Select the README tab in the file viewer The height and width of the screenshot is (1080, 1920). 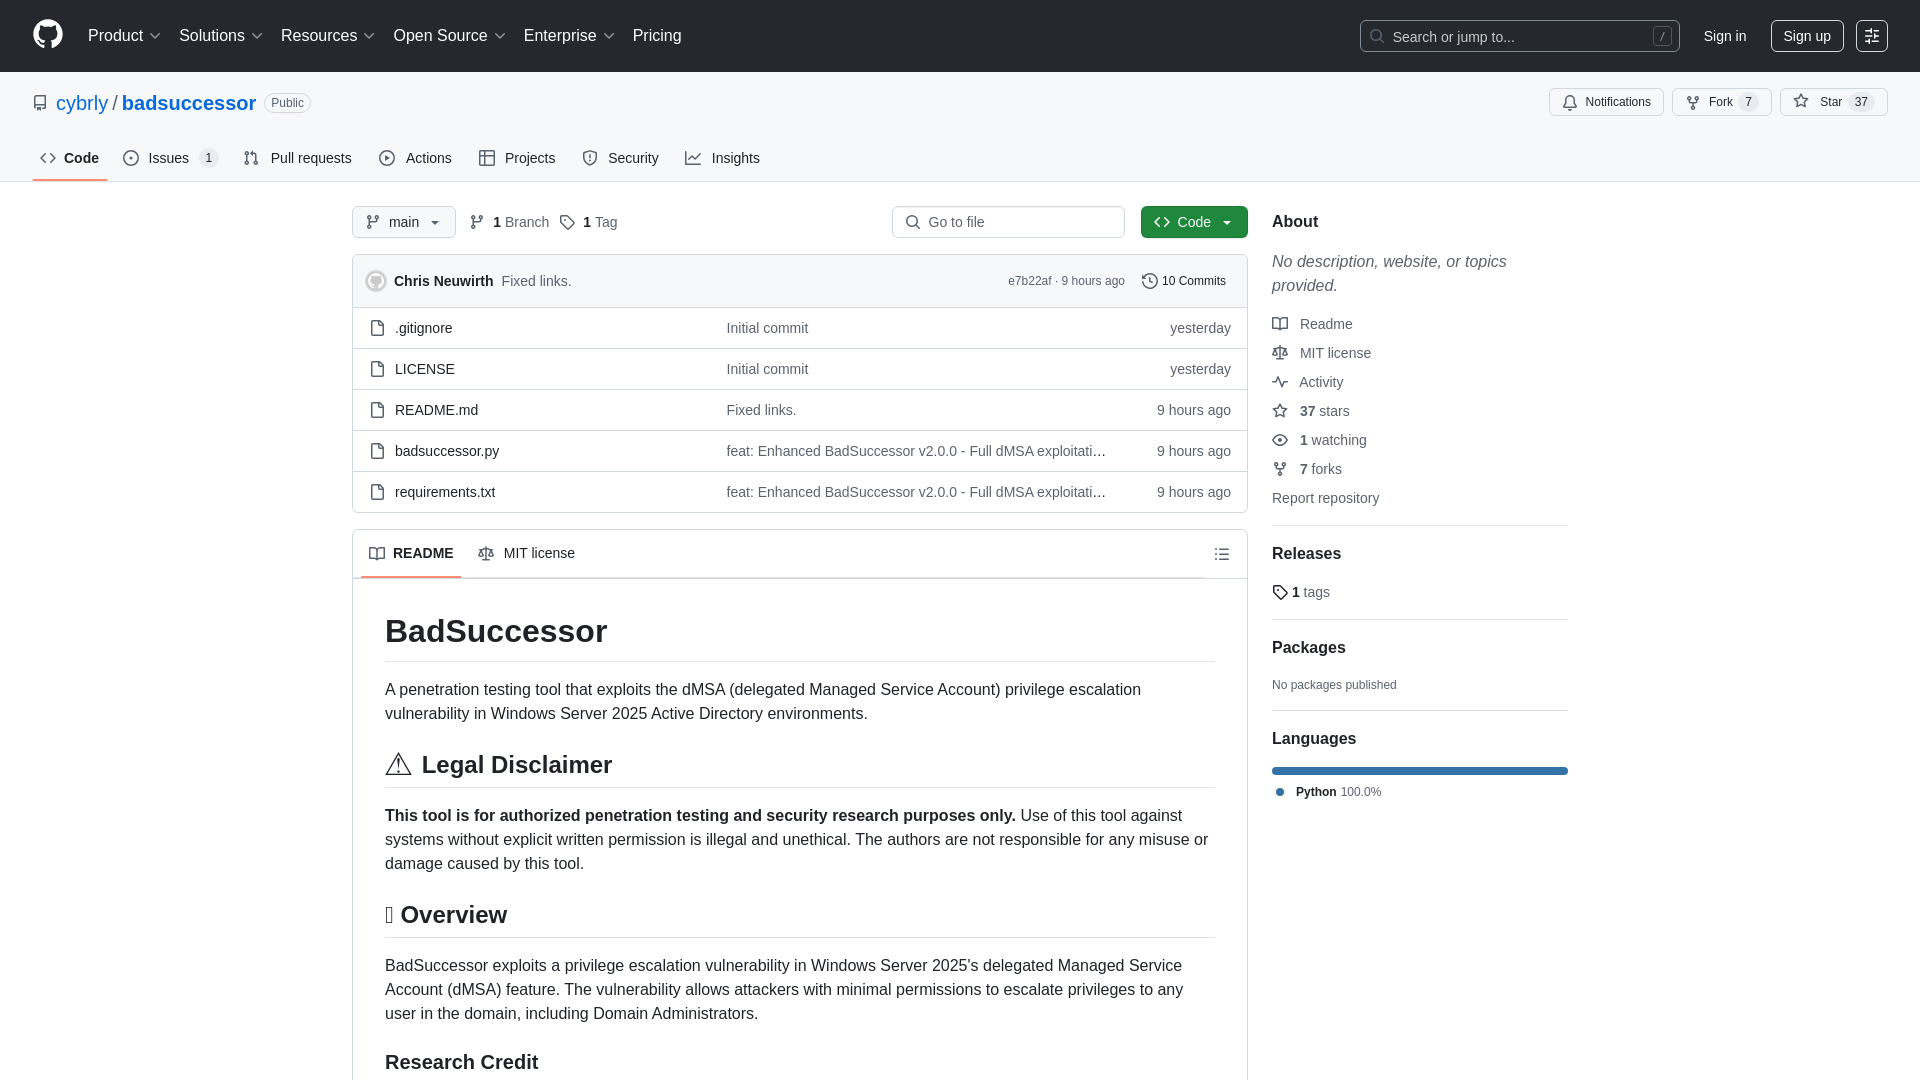coord(411,553)
